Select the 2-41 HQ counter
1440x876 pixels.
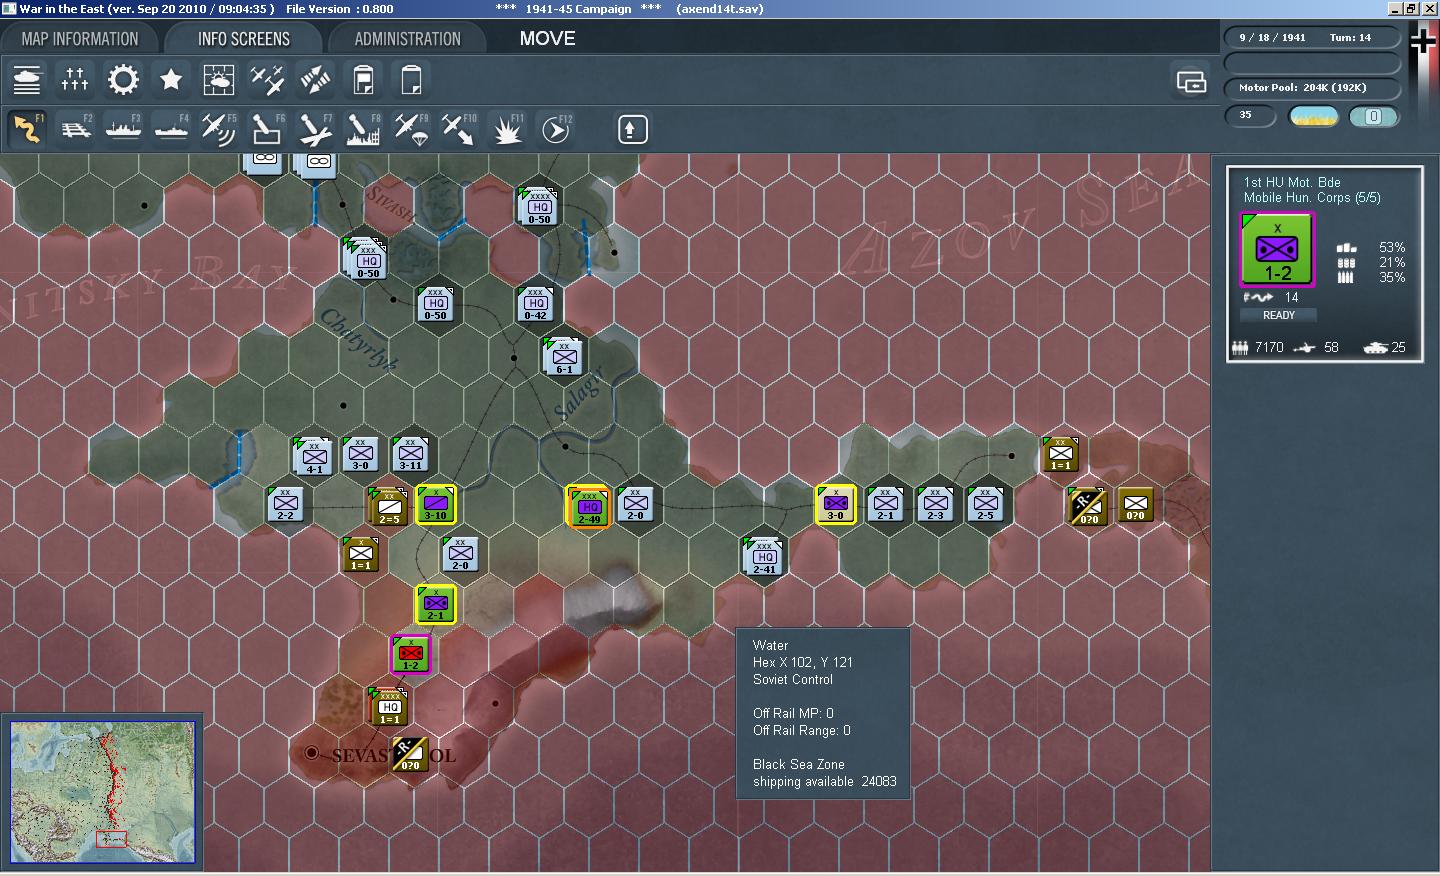point(764,556)
